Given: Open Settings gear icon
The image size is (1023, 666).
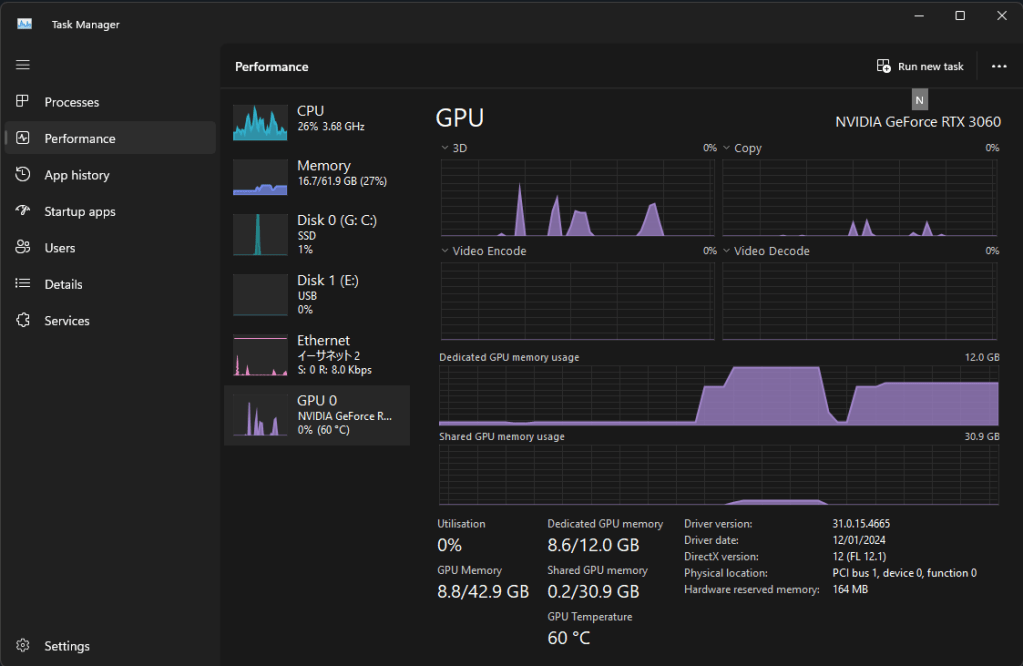Looking at the screenshot, I should point(23,646).
